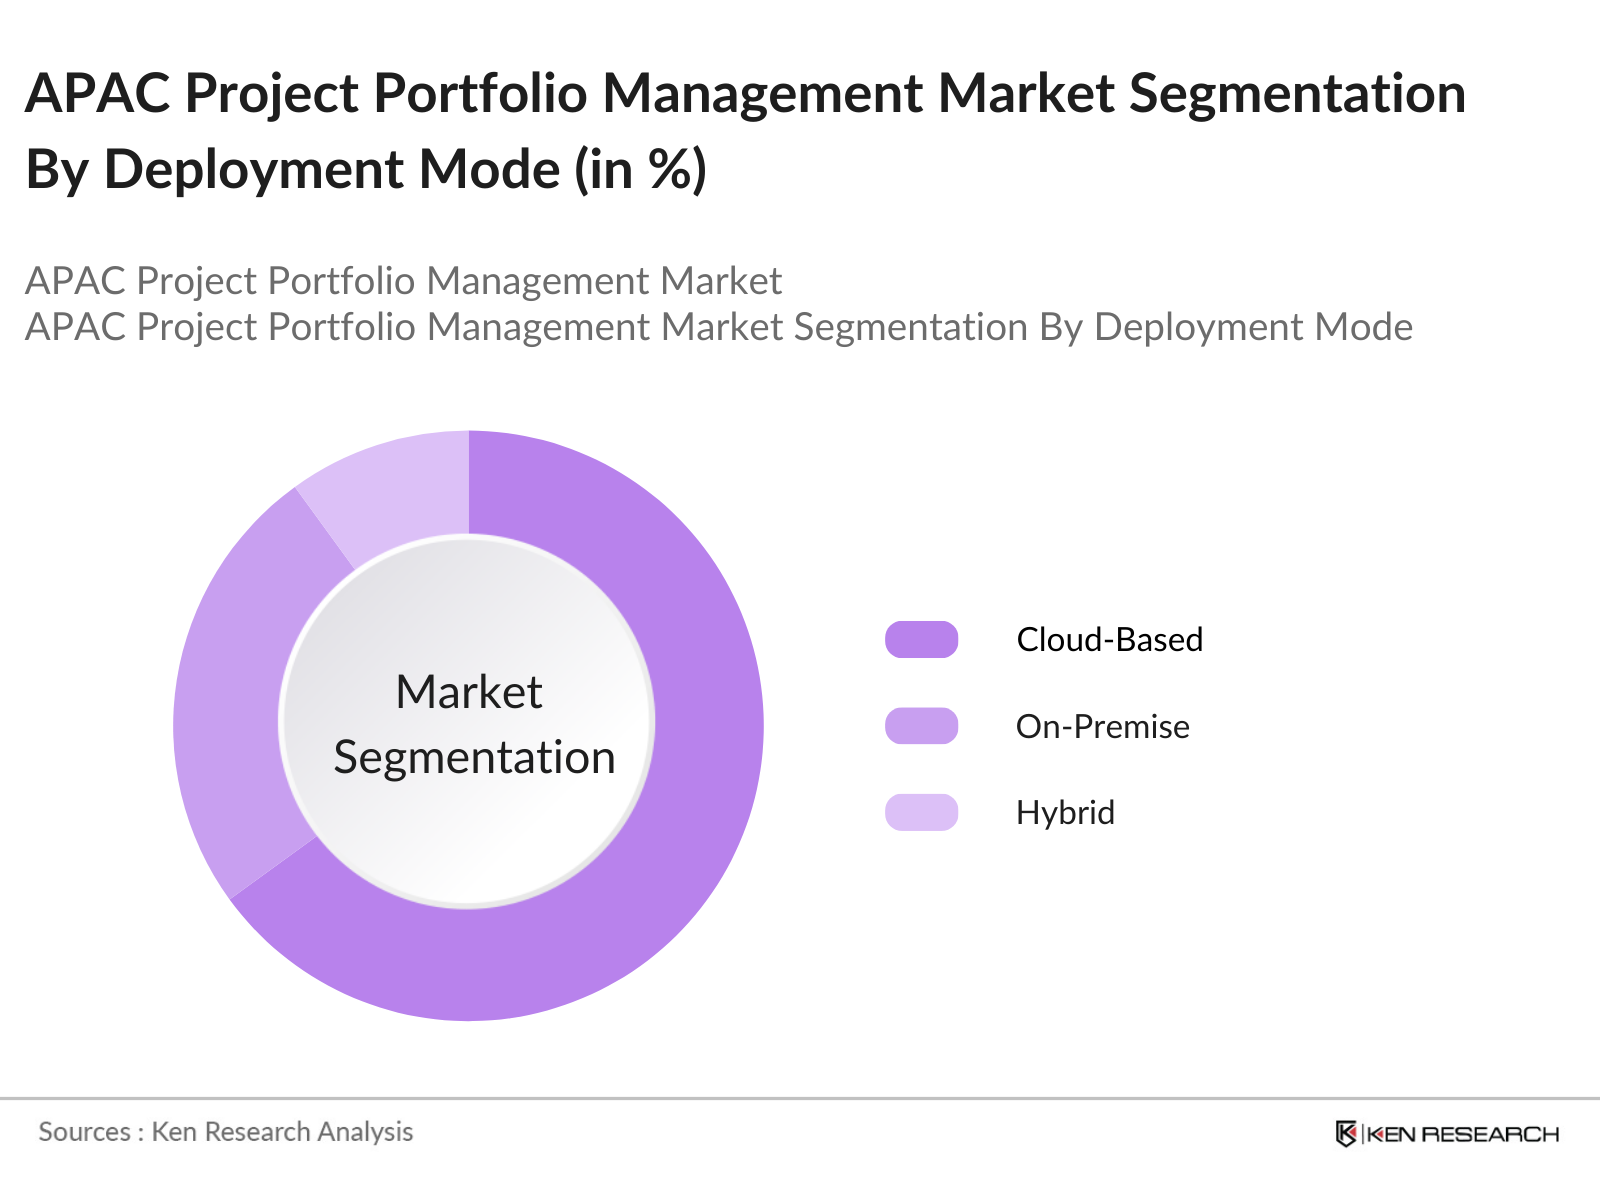Click the Hybrid legend label
Image resolution: width=1600 pixels, height=1200 pixels.
(1065, 812)
